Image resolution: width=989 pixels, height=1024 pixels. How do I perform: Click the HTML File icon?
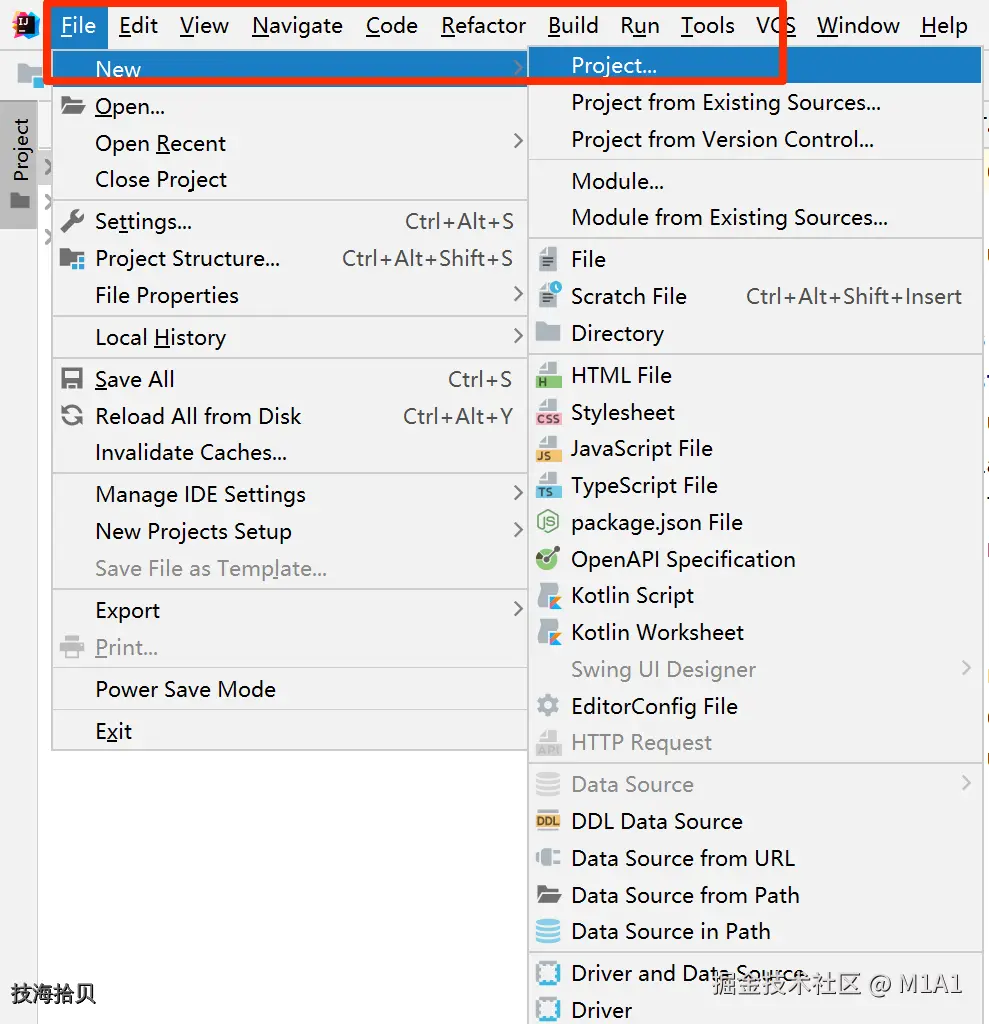coord(548,375)
